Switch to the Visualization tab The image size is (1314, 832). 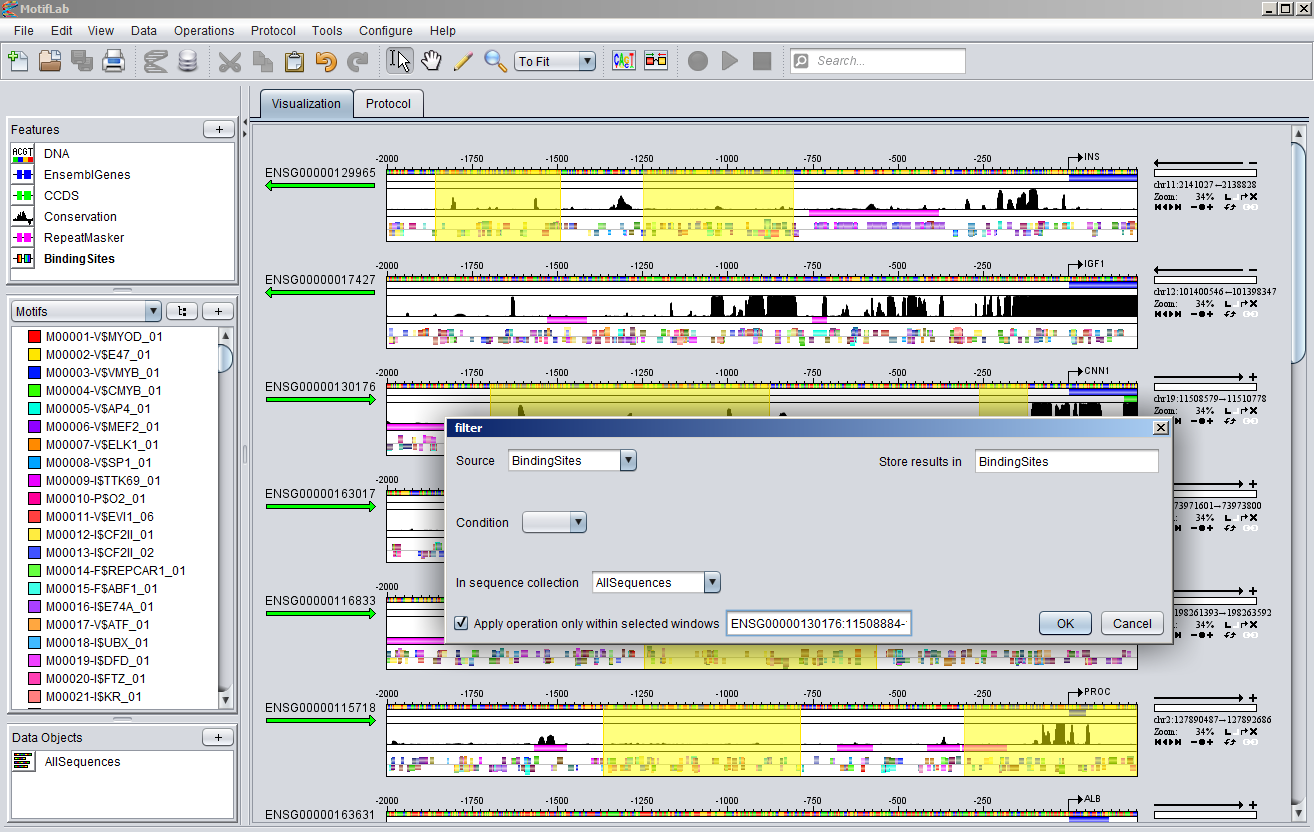(306, 103)
